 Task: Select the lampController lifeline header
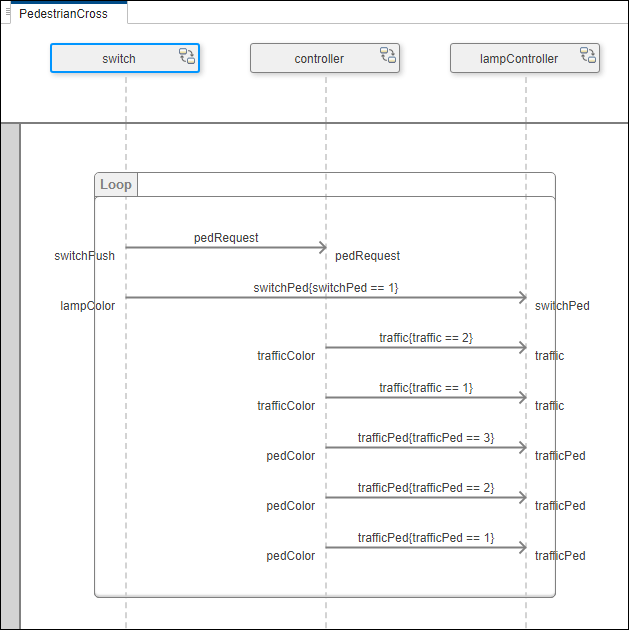click(x=519, y=59)
